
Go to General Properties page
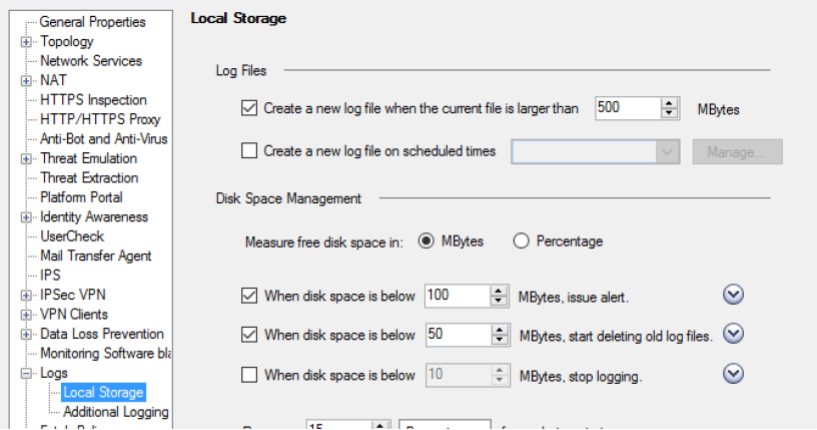coord(92,22)
